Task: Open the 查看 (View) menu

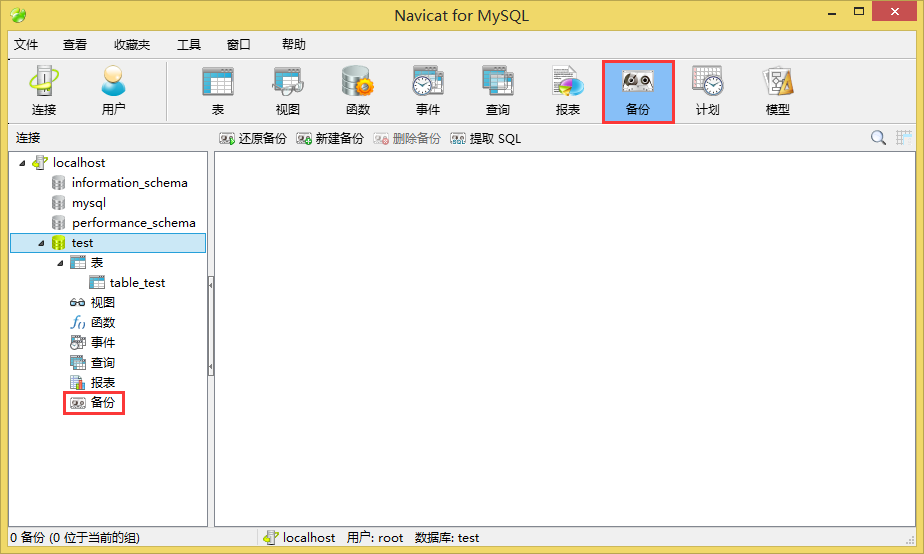Action: point(75,45)
